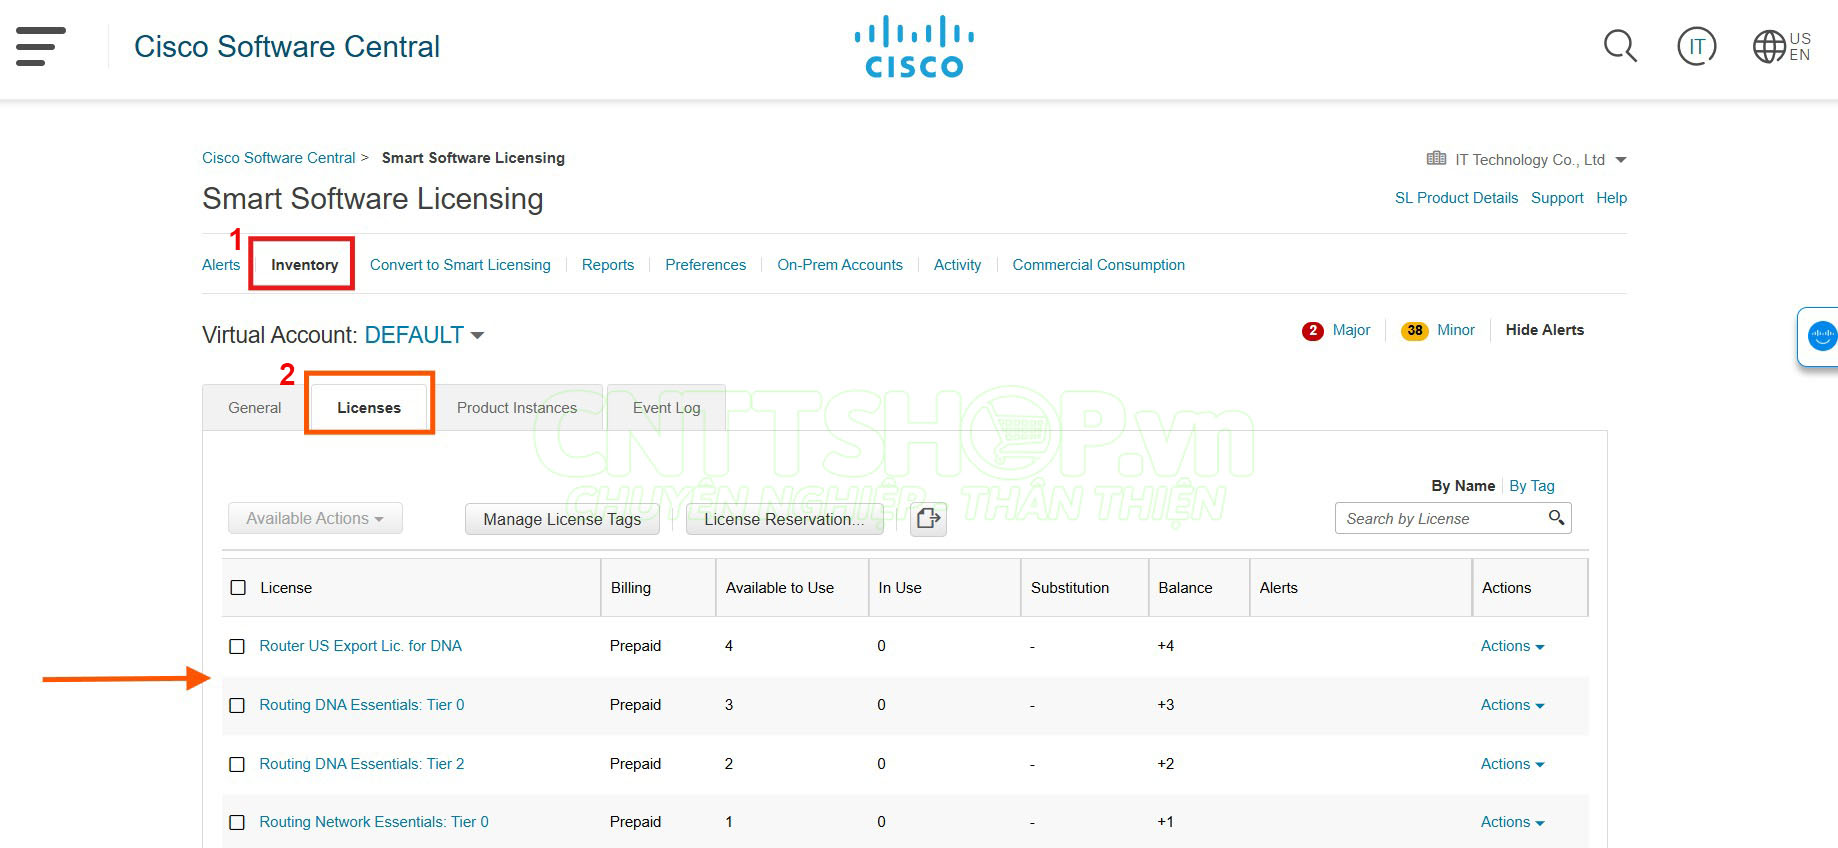This screenshot has height=848, width=1838.
Task: Click the search magnifier icon in header
Action: coord(1619,46)
